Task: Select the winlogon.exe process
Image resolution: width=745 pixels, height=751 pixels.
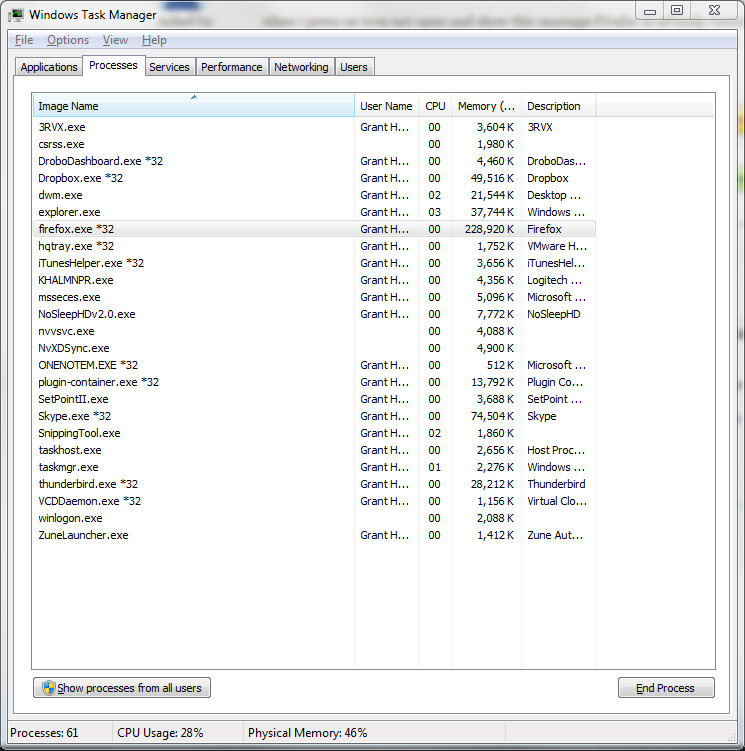Action: pyautogui.click(x=314, y=518)
